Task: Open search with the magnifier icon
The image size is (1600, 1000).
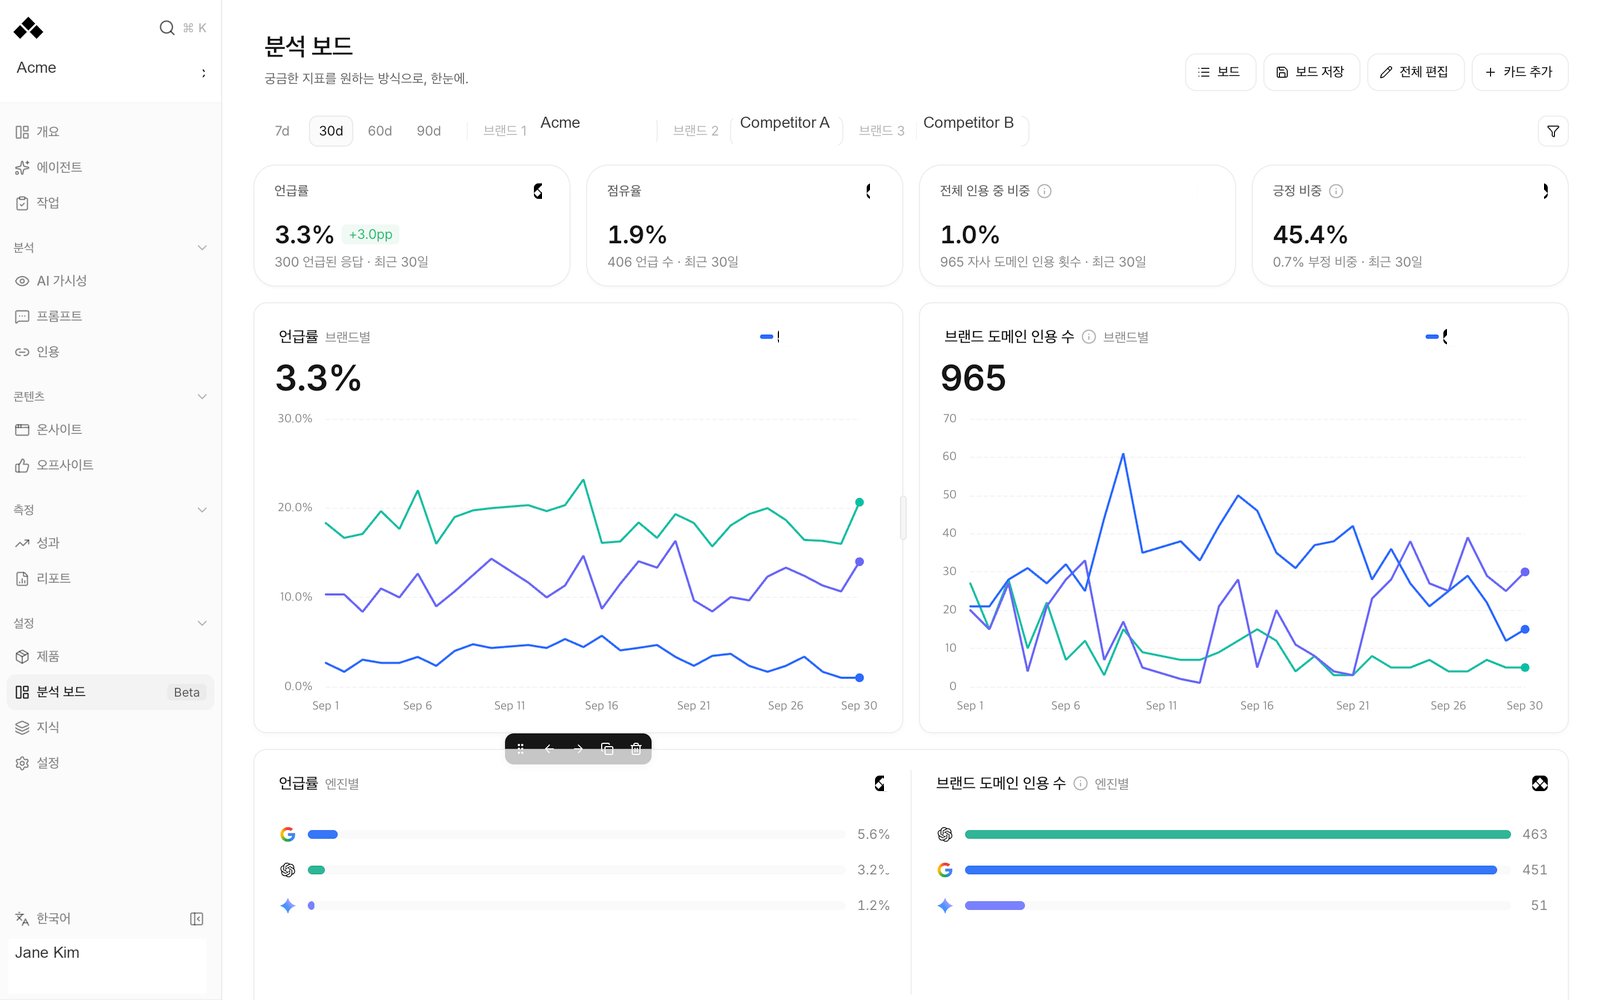Action: point(167,28)
